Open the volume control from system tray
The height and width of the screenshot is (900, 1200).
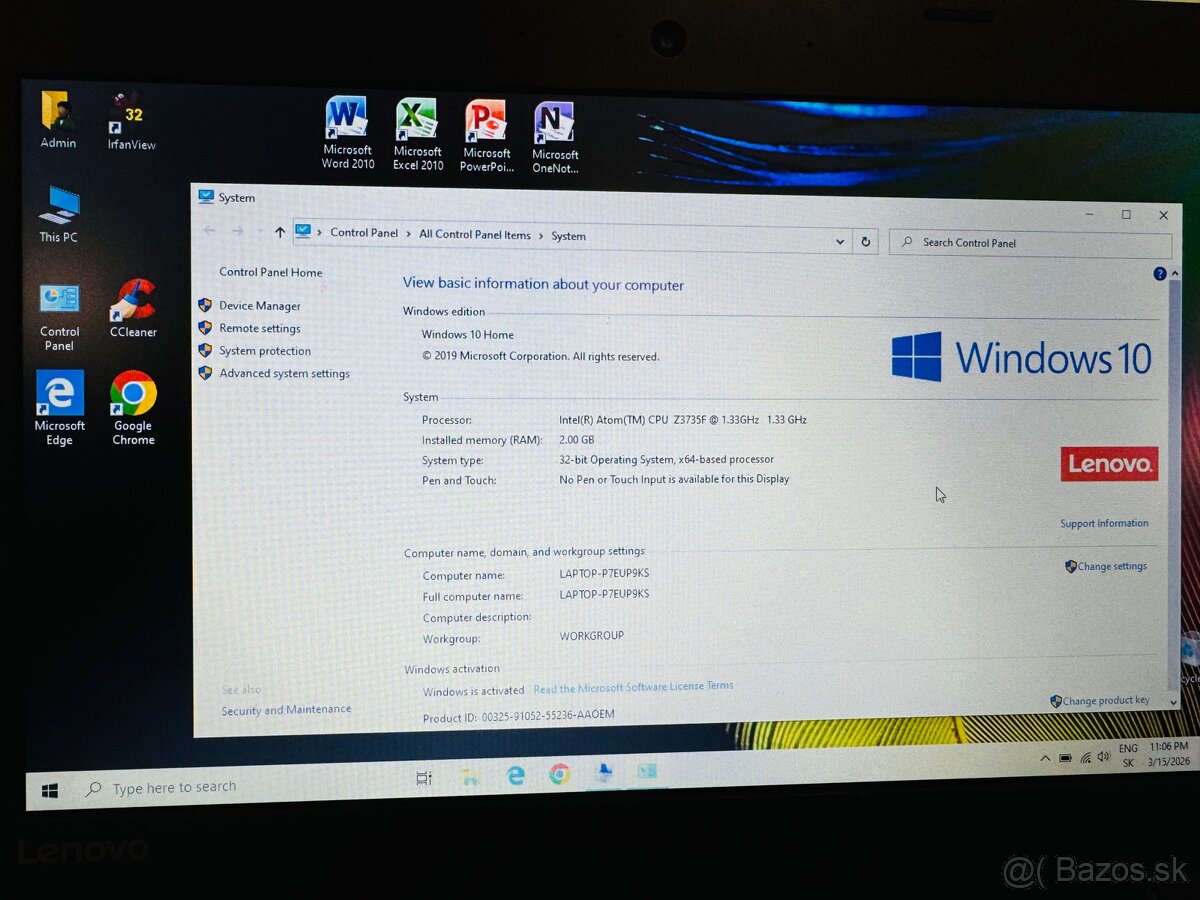click(x=1104, y=756)
